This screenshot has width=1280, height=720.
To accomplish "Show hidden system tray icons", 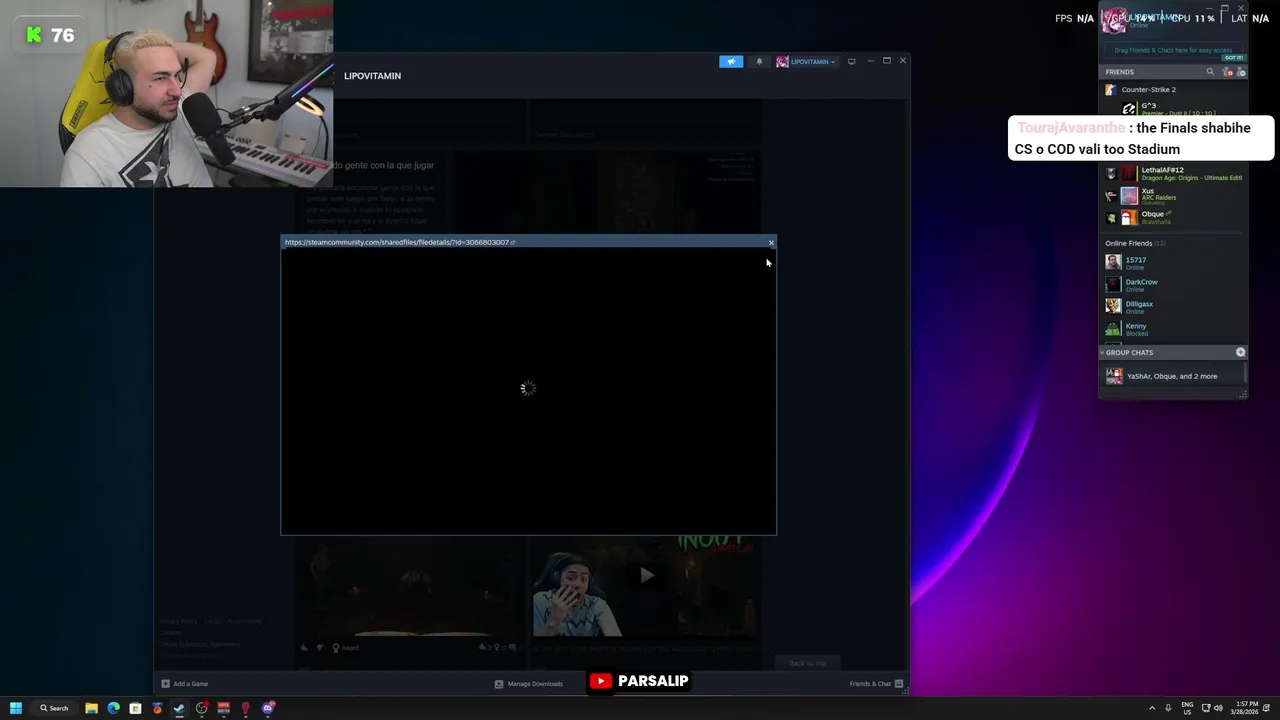I will coord(1151,708).
